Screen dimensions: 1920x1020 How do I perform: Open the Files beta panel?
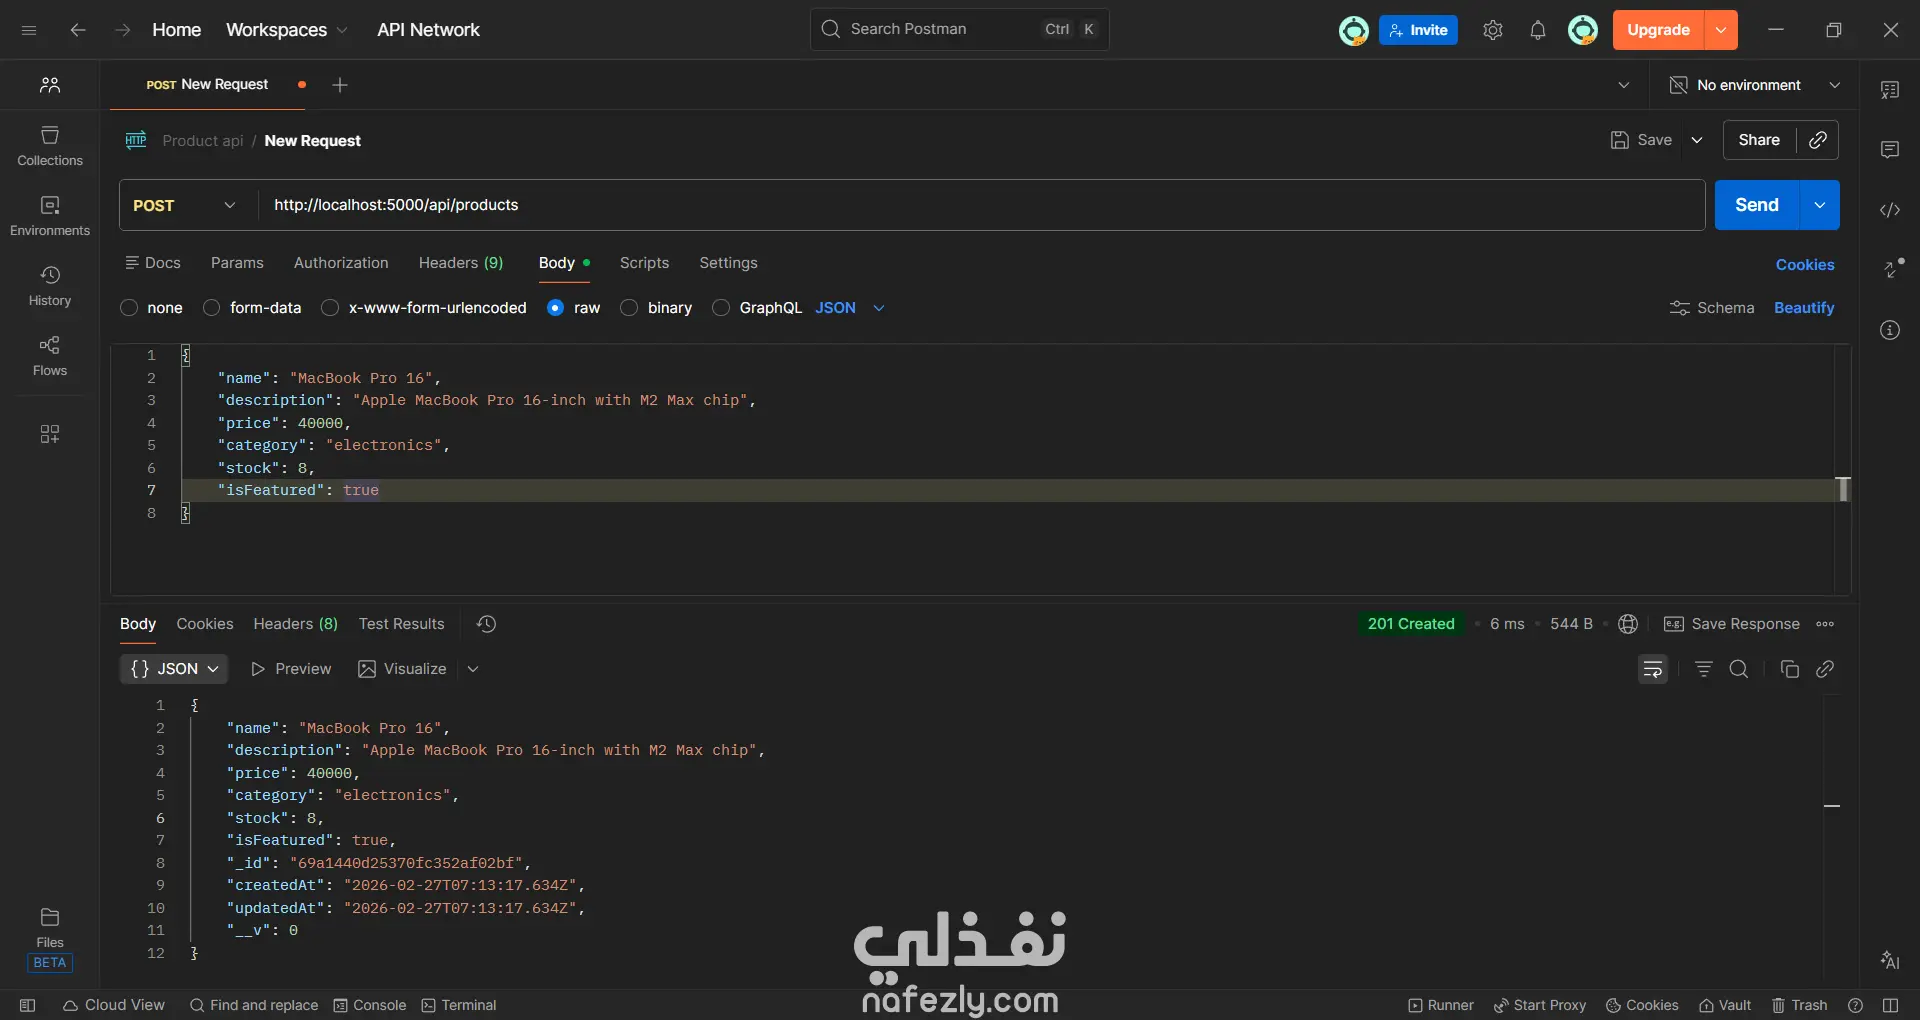tap(50, 940)
